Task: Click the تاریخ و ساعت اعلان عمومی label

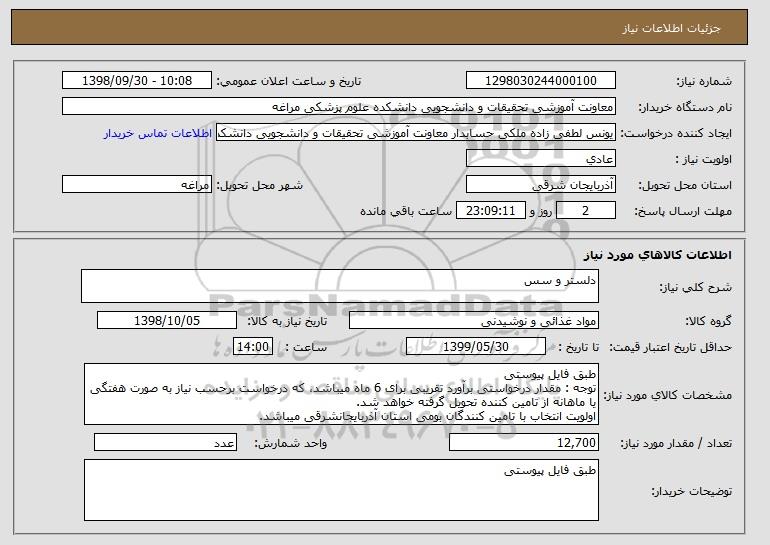Action: click(289, 82)
